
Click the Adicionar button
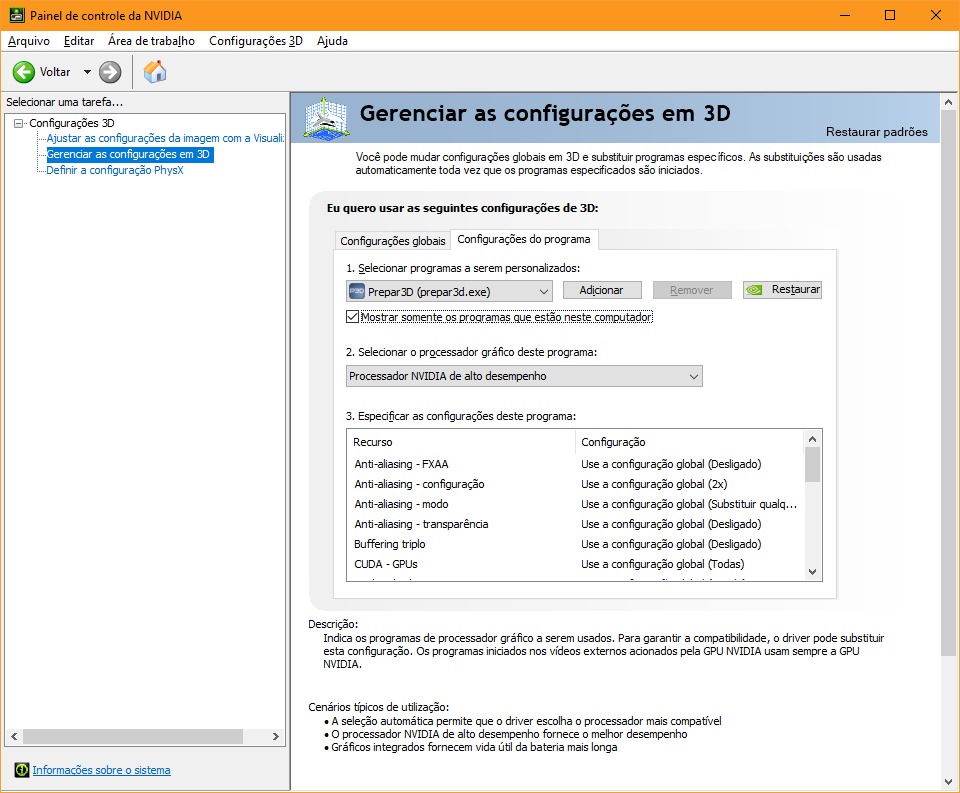601,290
